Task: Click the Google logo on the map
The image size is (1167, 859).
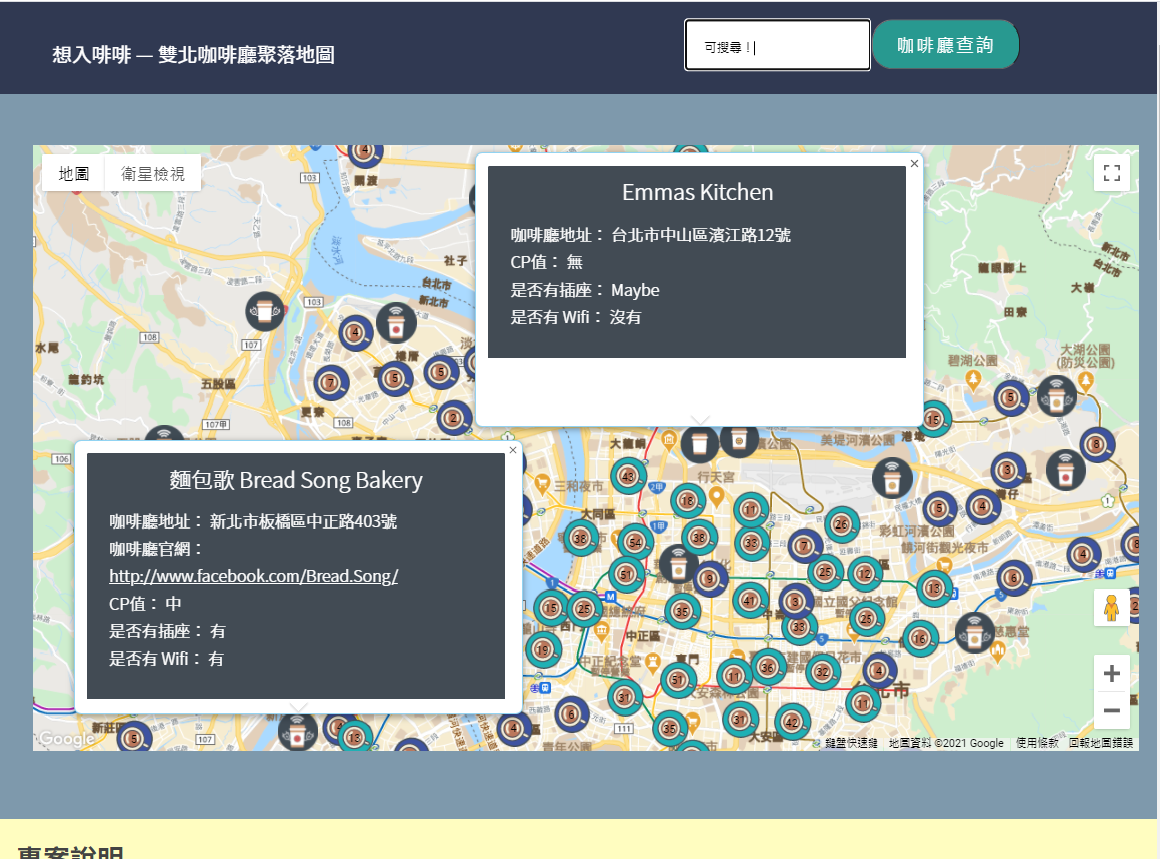Action: (67, 738)
